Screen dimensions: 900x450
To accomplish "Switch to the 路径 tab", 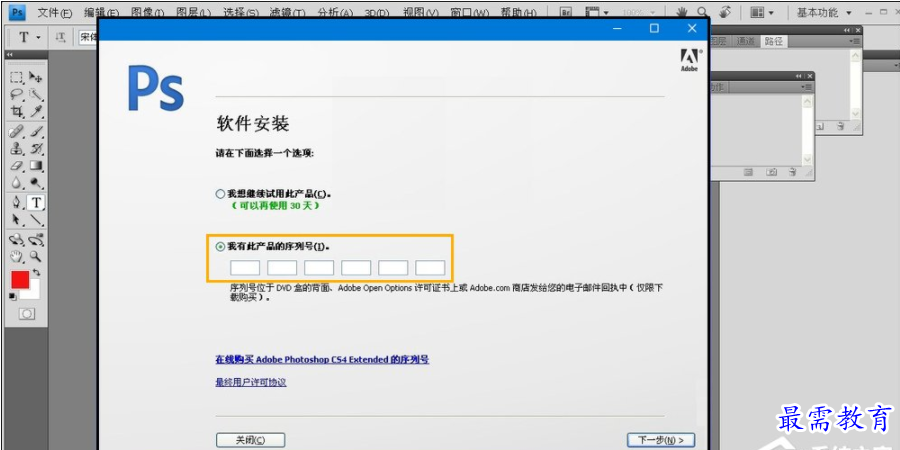I will click(x=773, y=41).
